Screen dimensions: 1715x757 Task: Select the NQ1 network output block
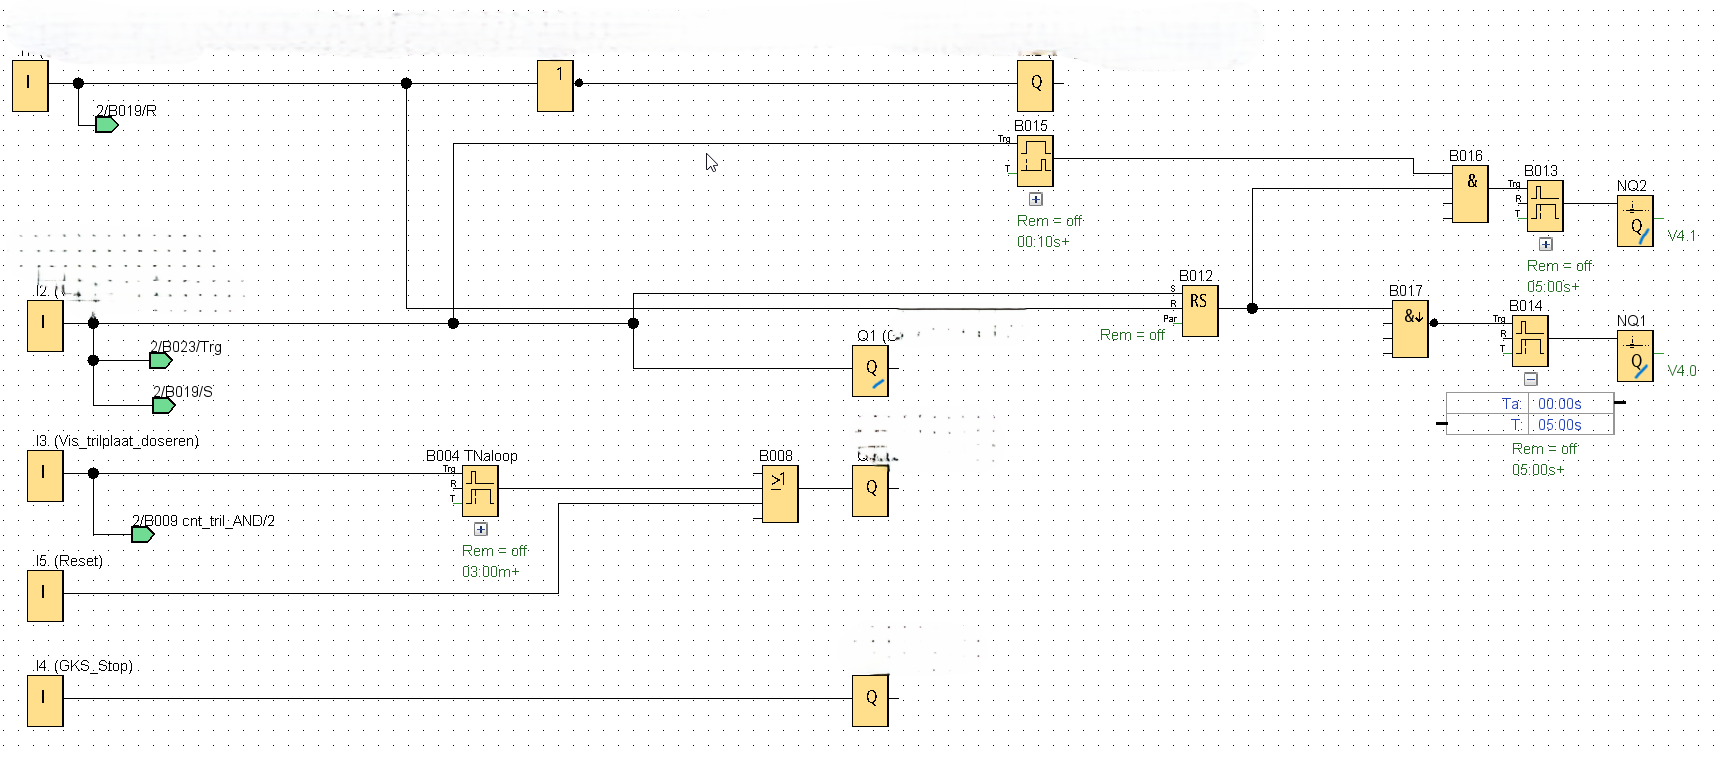point(1635,356)
